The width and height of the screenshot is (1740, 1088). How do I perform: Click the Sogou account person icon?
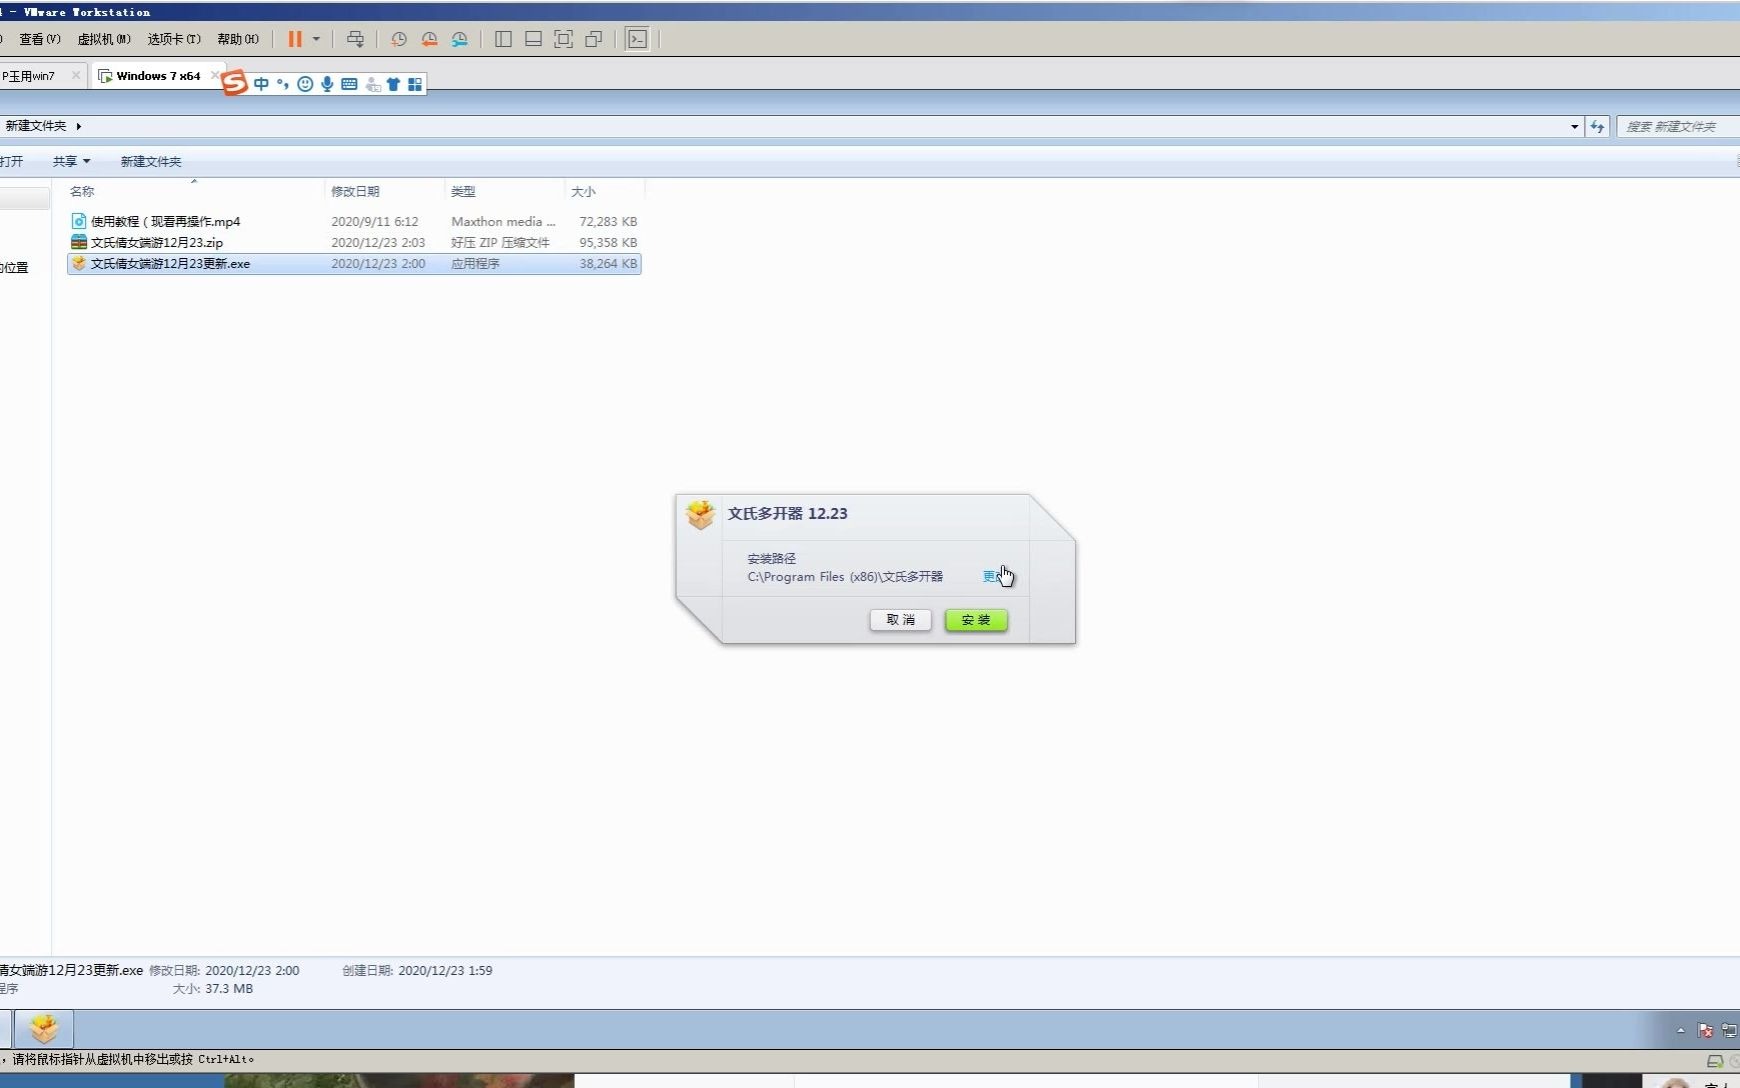click(x=372, y=84)
